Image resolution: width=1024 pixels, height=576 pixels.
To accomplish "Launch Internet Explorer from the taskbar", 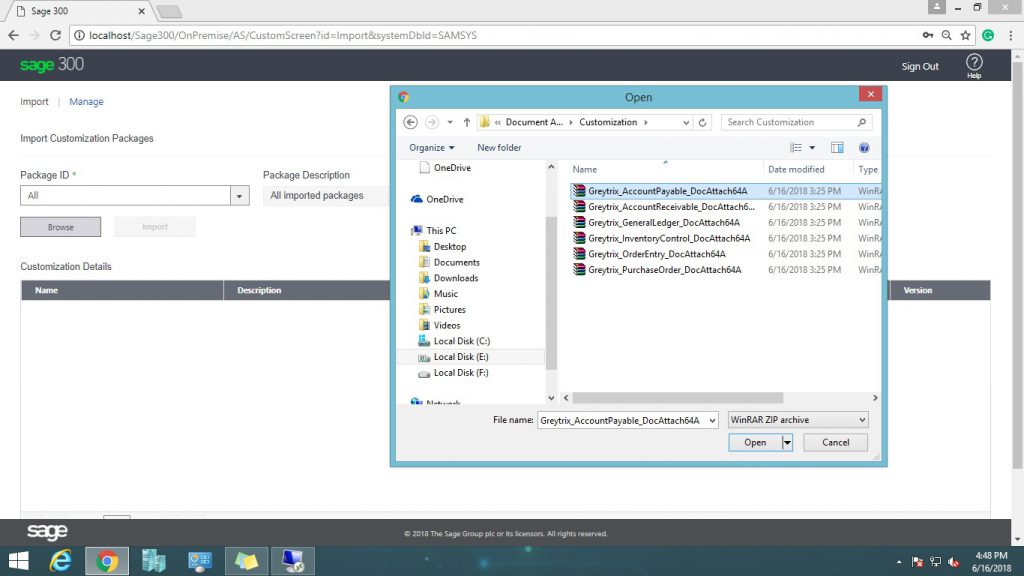I will click(x=61, y=561).
